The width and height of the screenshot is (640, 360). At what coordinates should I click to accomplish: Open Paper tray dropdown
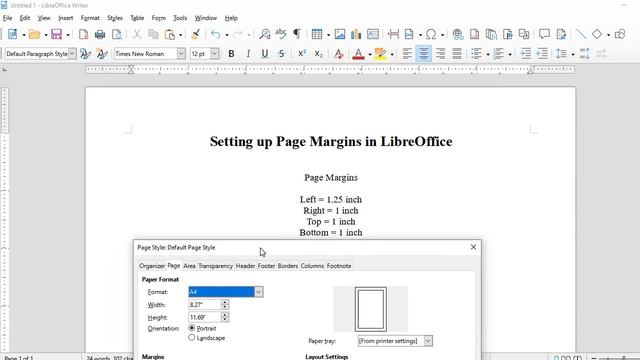coord(428,341)
